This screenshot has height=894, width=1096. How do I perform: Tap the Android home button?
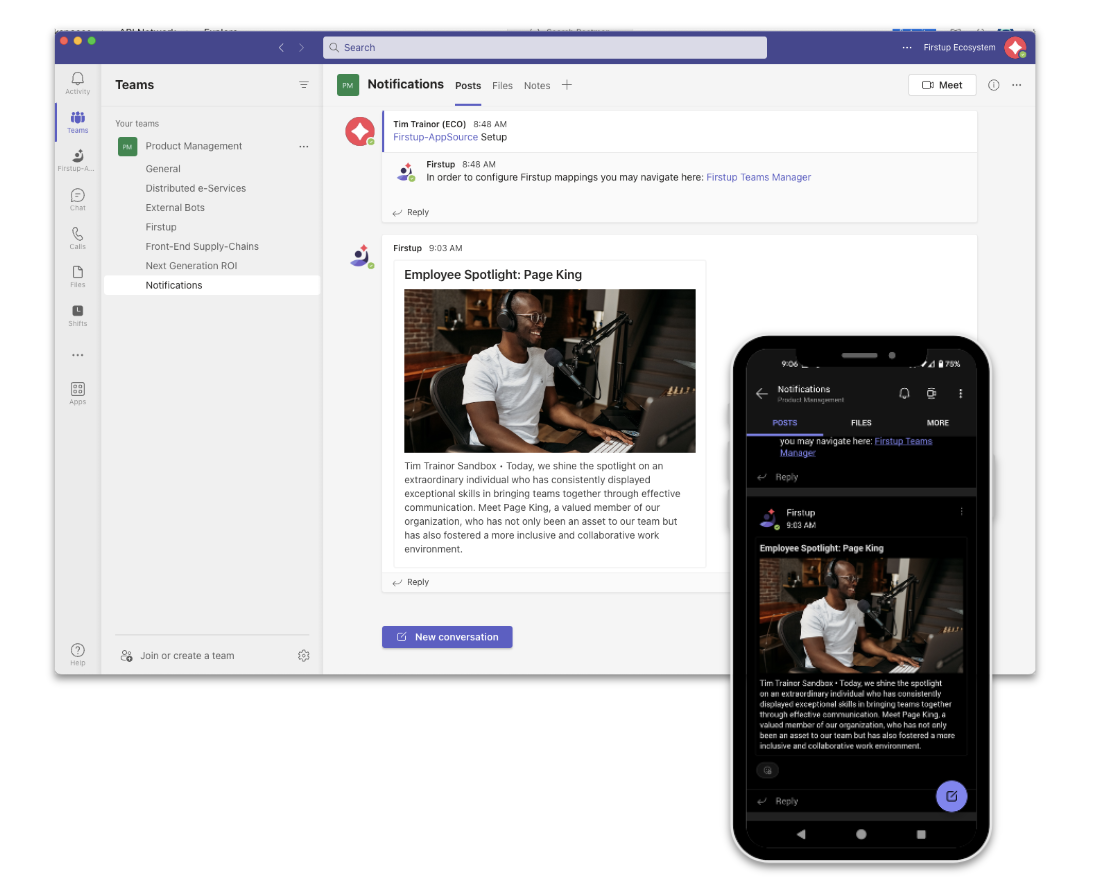861,834
